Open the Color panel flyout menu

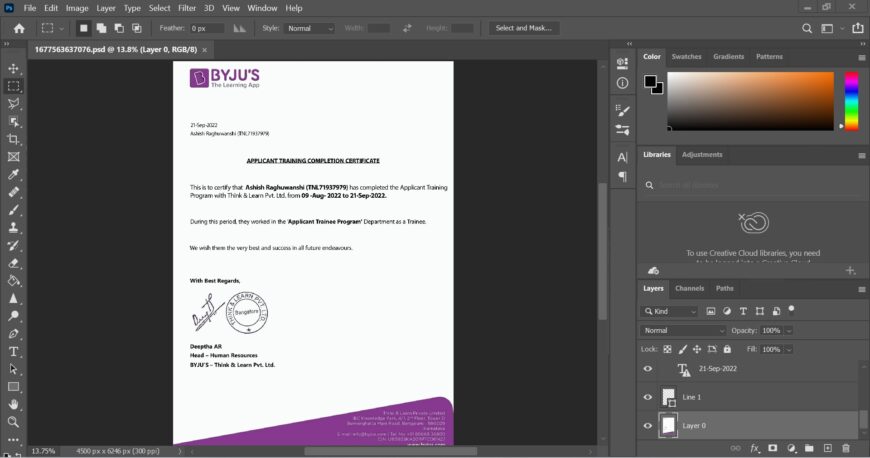tap(862, 57)
